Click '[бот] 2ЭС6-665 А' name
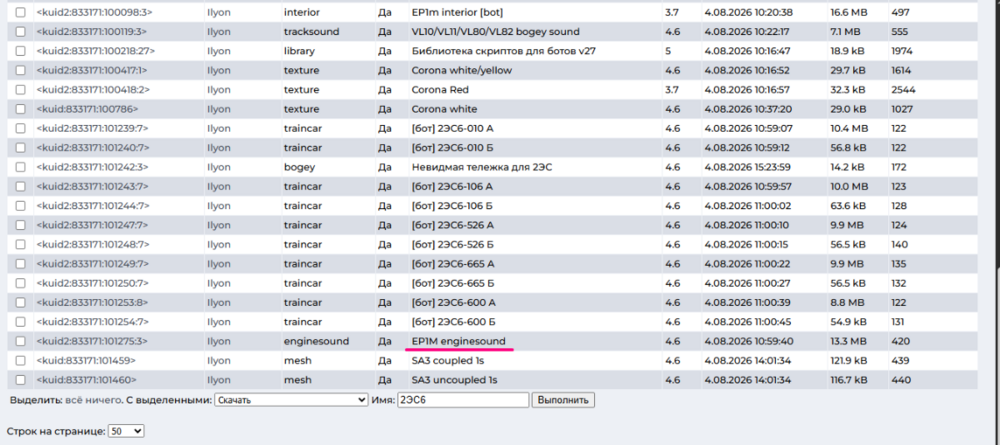The height and width of the screenshot is (445, 1000). (453, 264)
